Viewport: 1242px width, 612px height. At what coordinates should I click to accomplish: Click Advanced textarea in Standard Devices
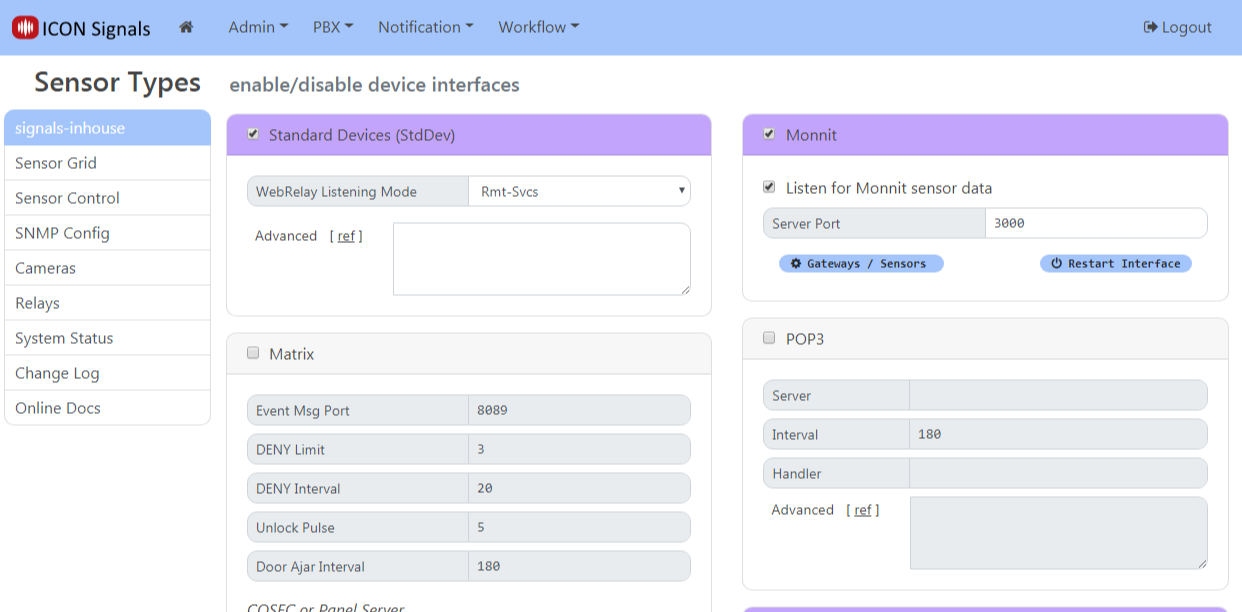[x=541, y=259]
